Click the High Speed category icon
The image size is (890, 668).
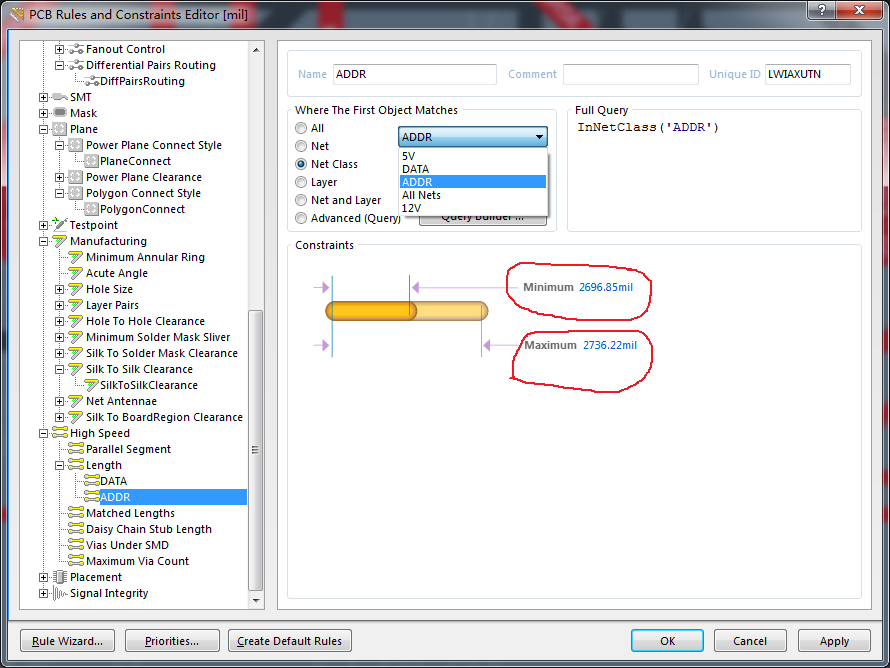tap(60, 433)
